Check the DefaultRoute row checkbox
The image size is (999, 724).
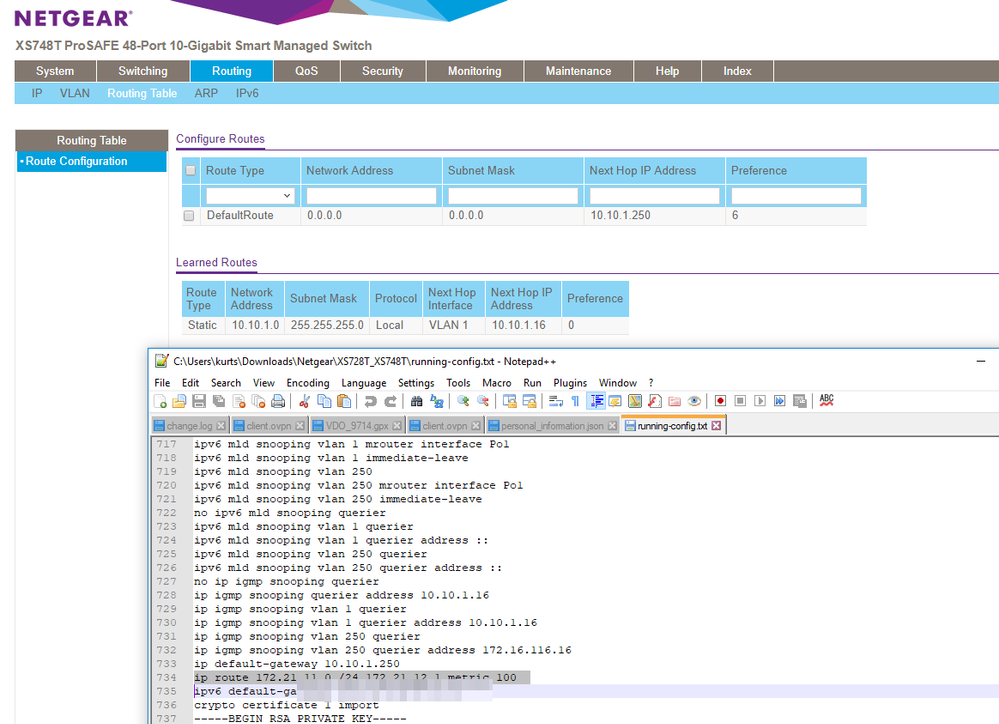point(189,215)
